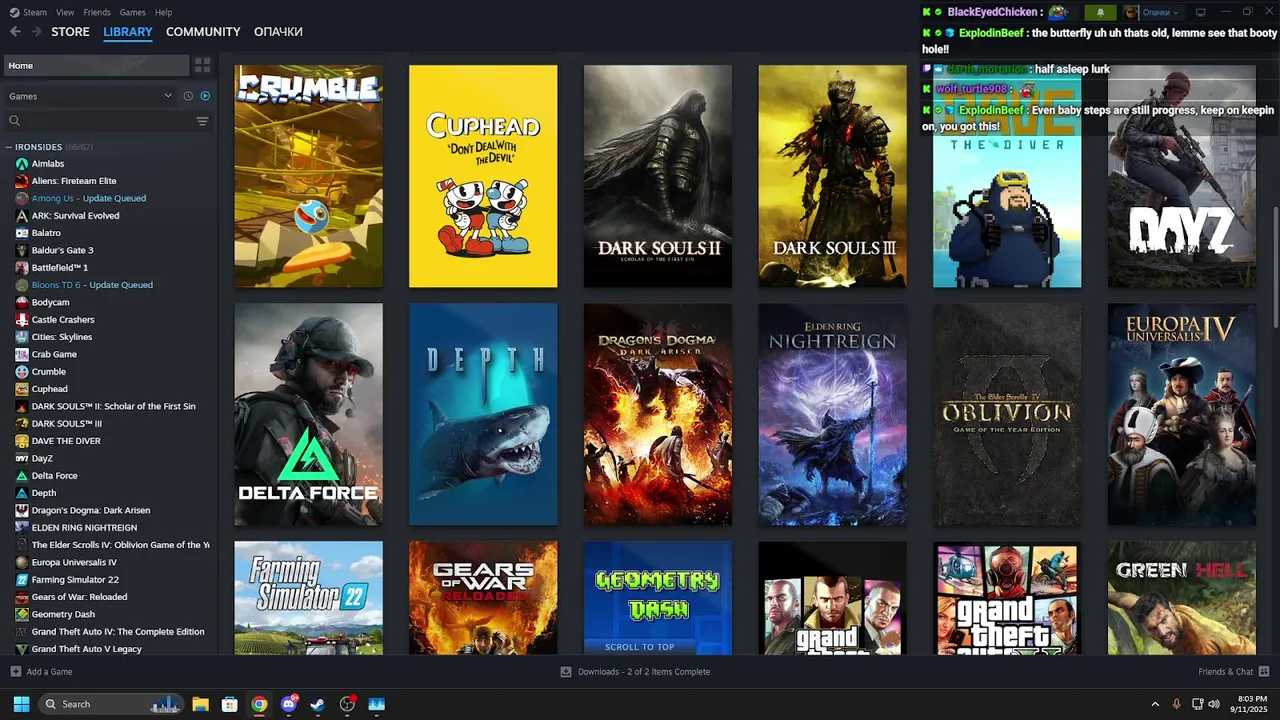Screen dimensions: 1280x720
Task: Go forward with the right arrow button
Action: 37,32
